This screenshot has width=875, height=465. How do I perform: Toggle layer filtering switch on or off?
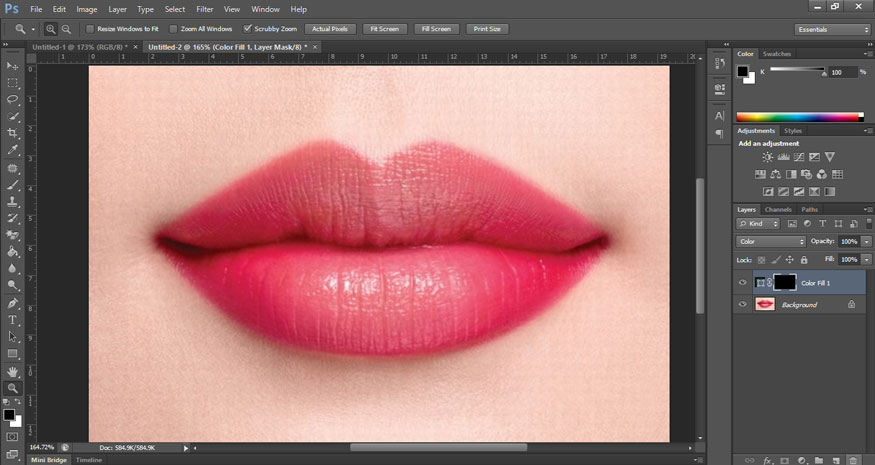pos(868,223)
